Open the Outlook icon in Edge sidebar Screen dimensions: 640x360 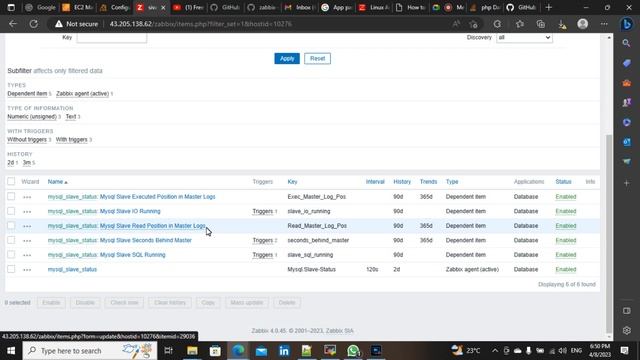627,142
